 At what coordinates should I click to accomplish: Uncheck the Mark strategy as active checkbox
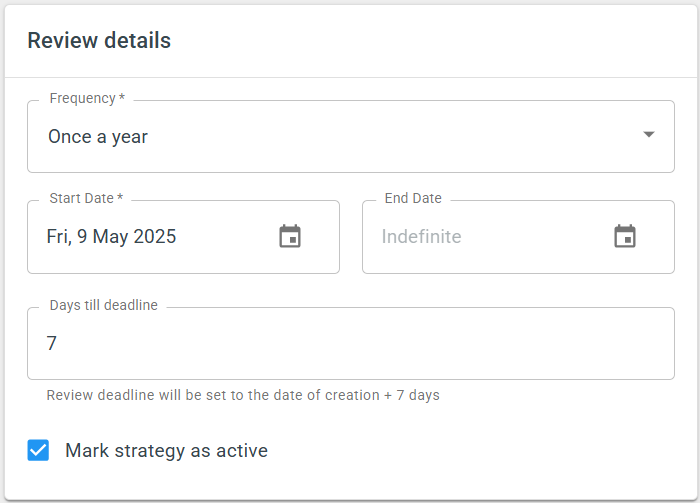38,450
